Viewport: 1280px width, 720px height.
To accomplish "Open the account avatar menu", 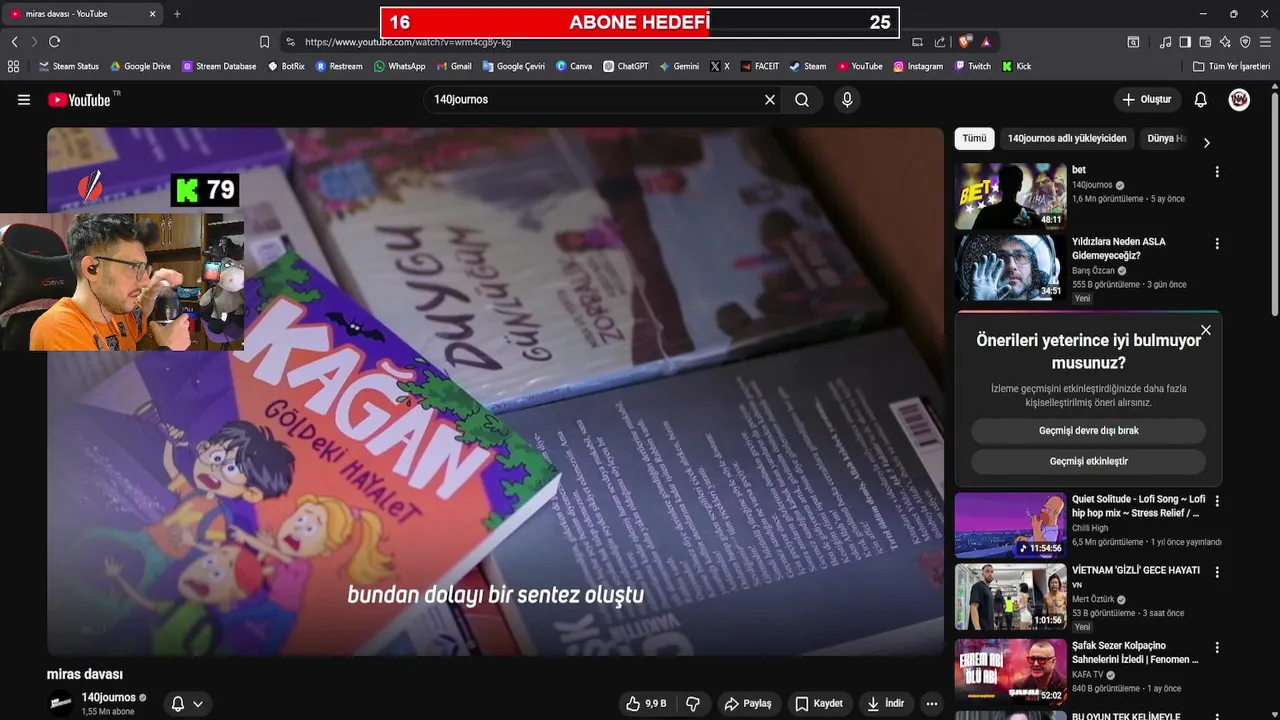I will pos(1239,100).
